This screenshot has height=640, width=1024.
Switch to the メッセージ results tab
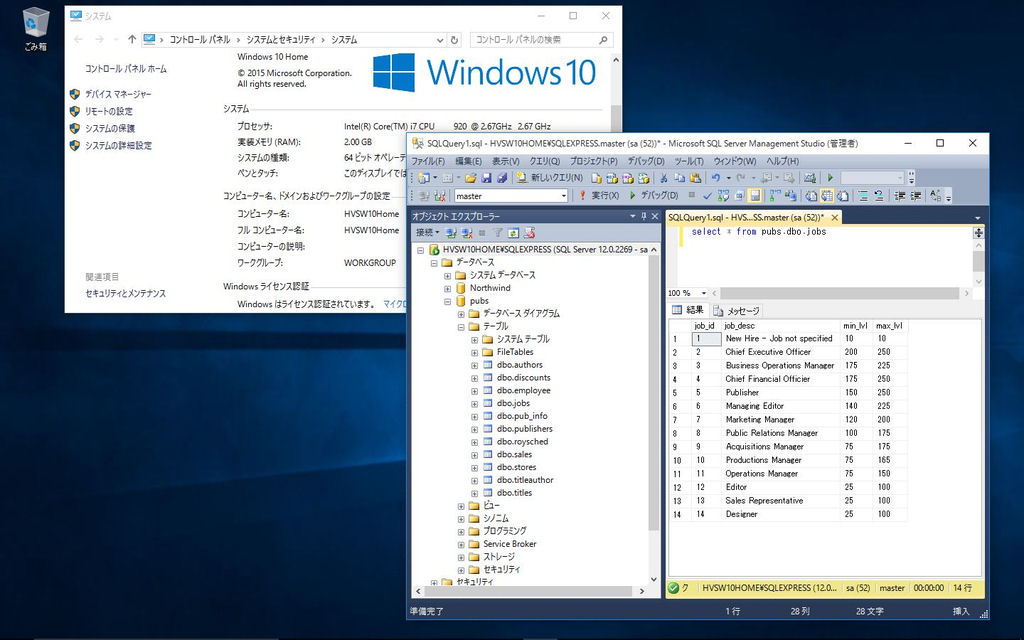[x=737, y=311]
